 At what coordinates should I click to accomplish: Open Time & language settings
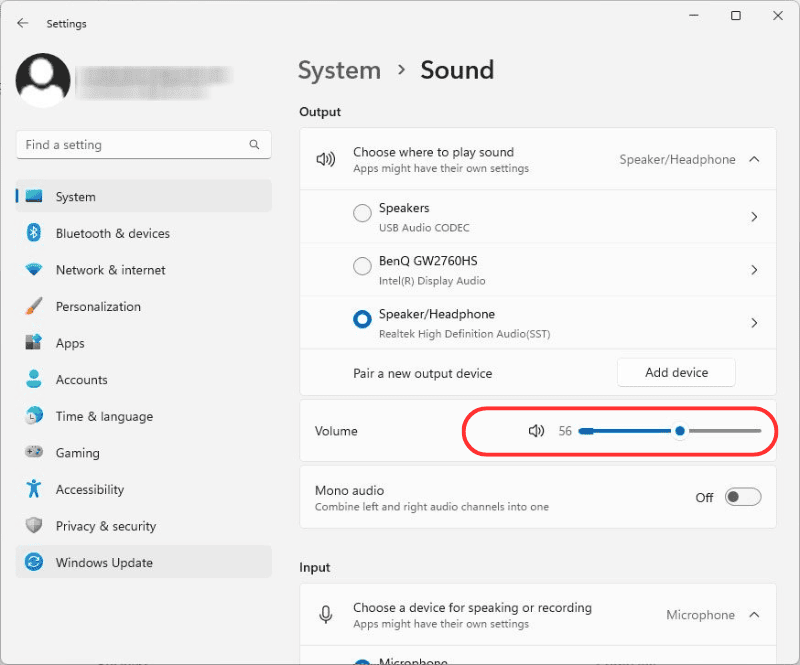point(104,416)
